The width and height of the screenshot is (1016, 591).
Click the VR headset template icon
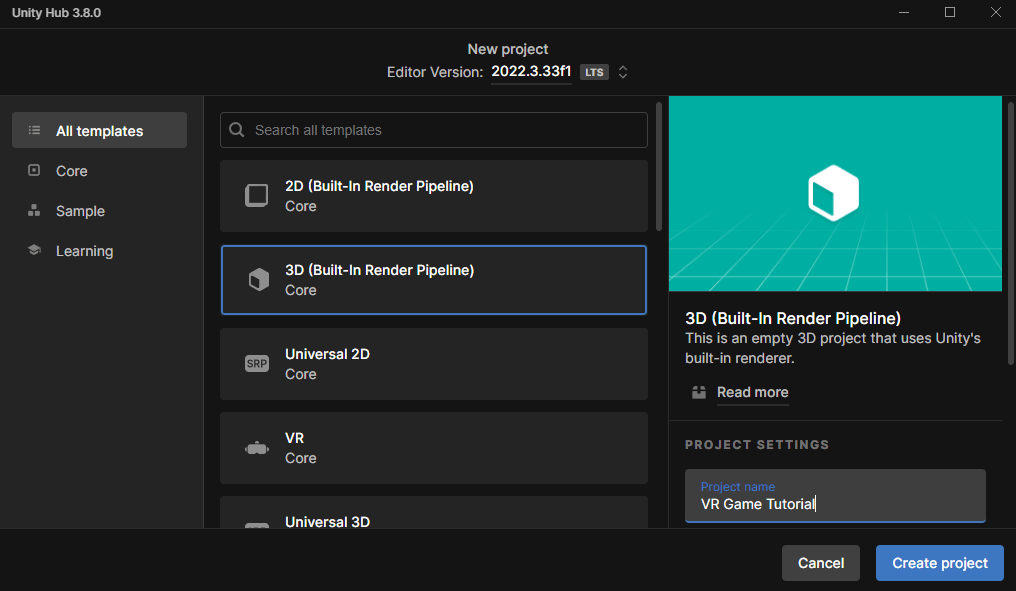coord(257,448)
